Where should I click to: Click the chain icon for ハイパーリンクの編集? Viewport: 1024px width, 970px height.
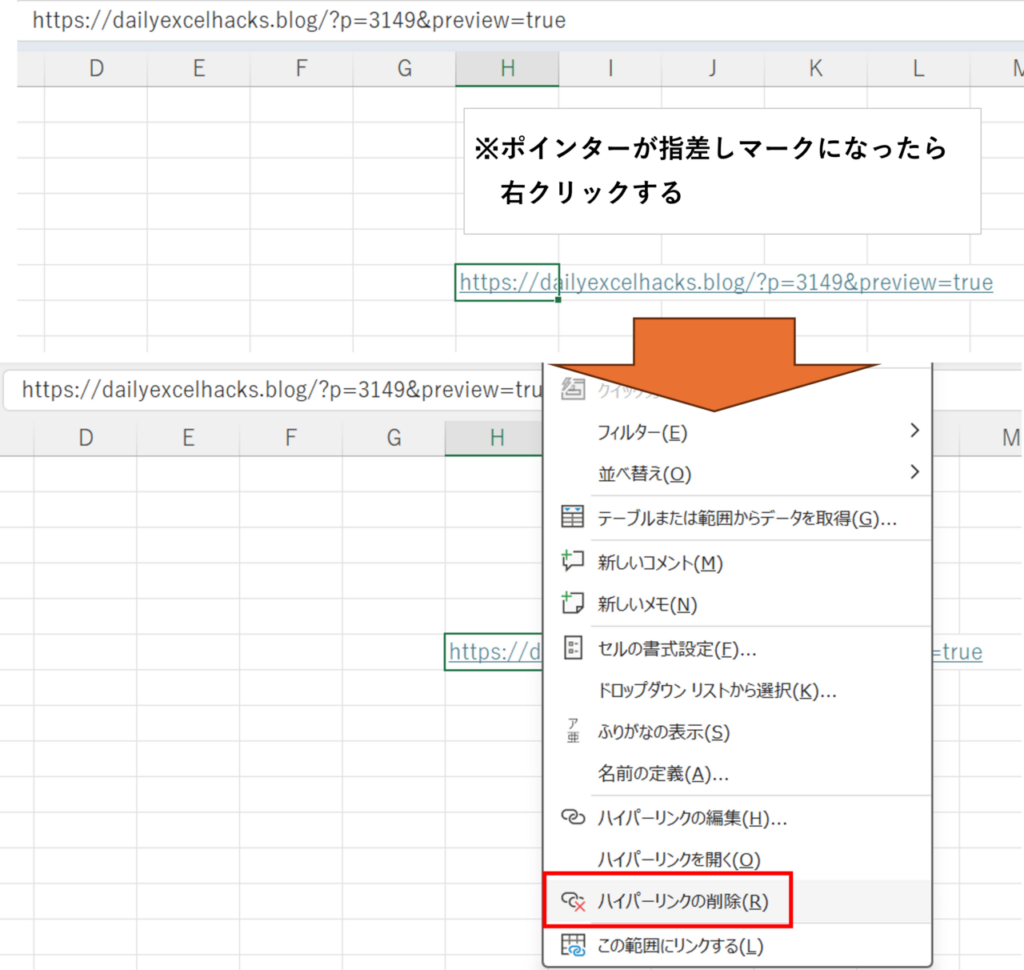tap(573, 818)
